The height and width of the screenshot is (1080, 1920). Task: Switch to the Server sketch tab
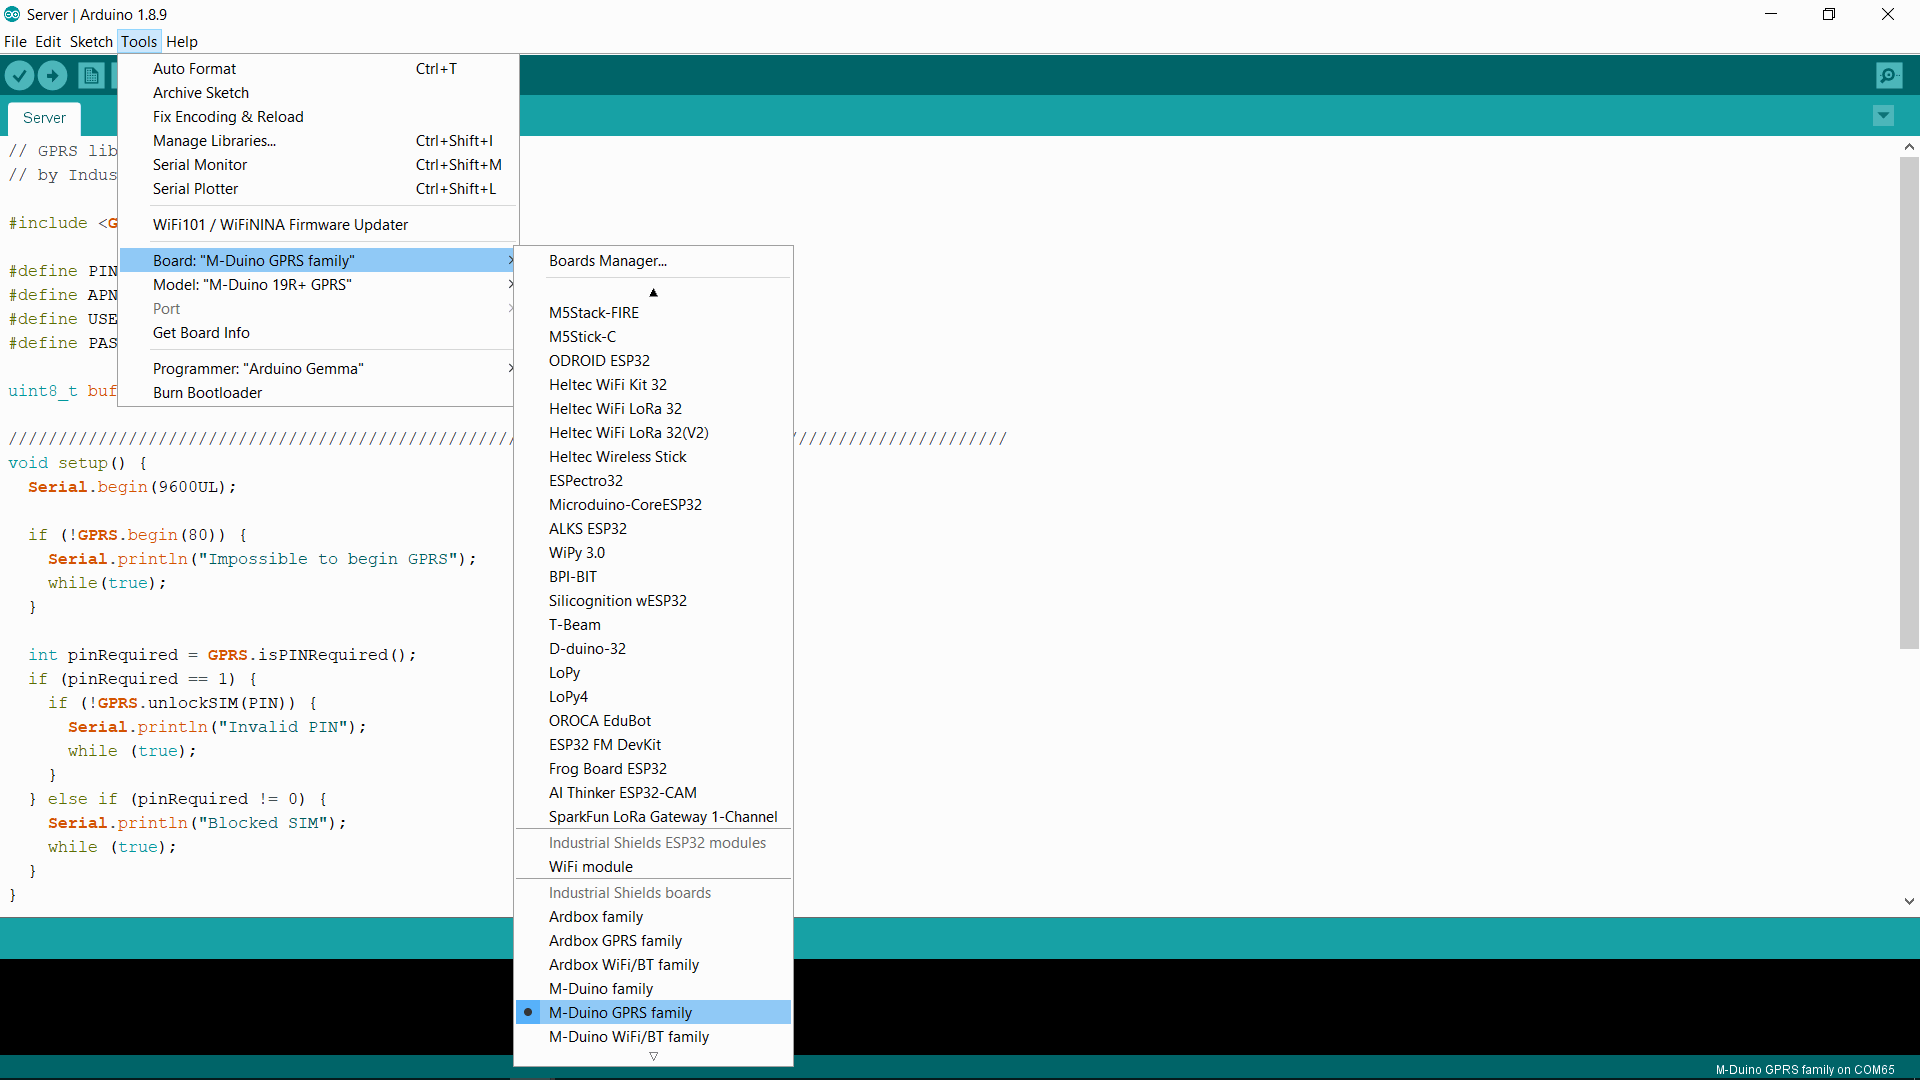coord(44,118)
